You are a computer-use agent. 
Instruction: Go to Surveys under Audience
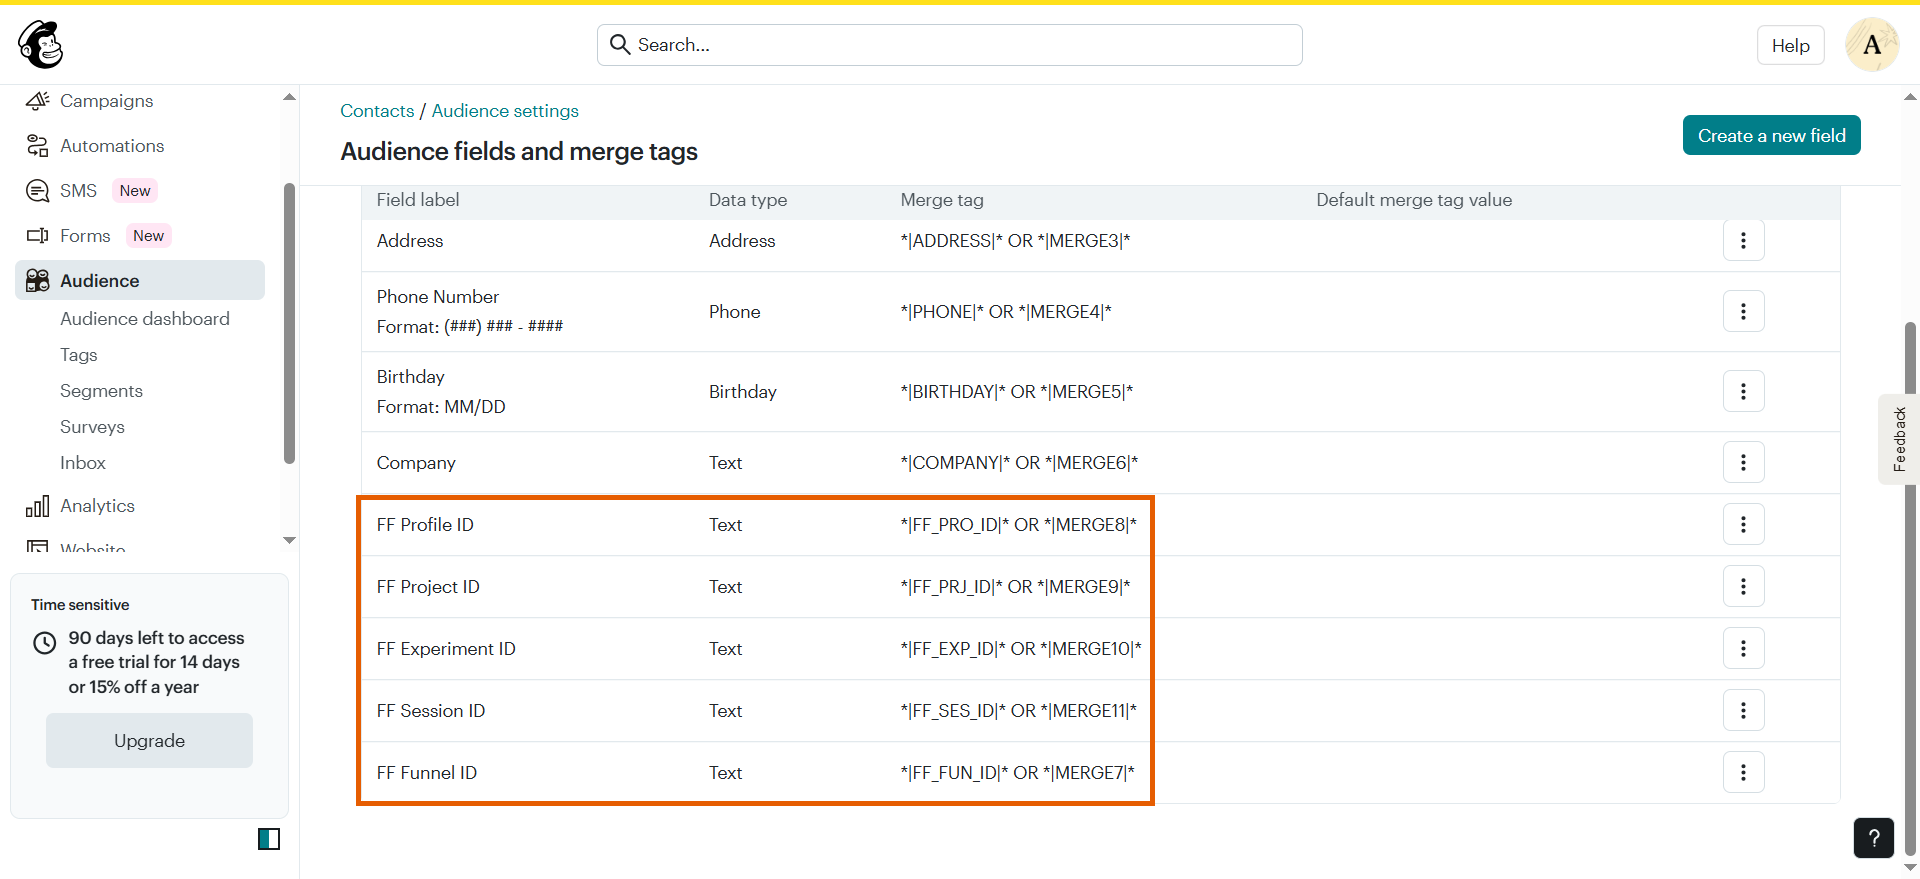pos(92,427)
